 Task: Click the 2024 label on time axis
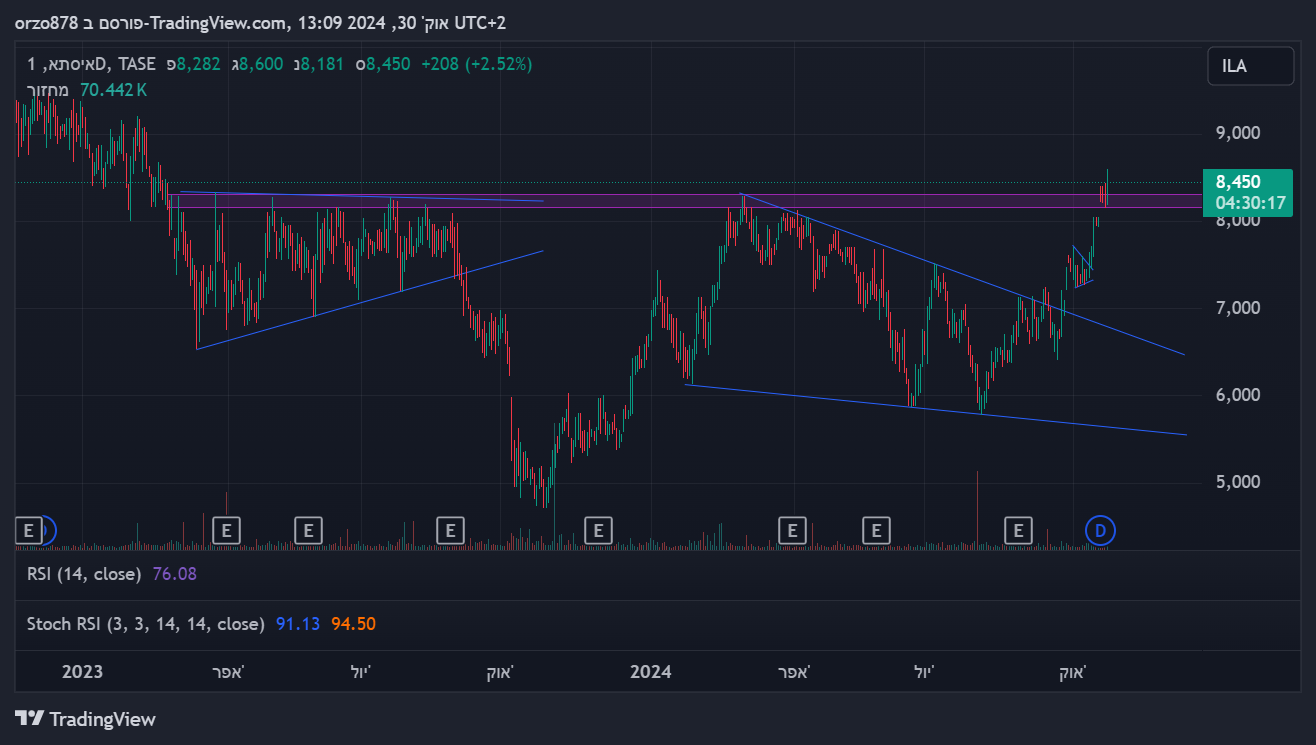click(650, 671)
